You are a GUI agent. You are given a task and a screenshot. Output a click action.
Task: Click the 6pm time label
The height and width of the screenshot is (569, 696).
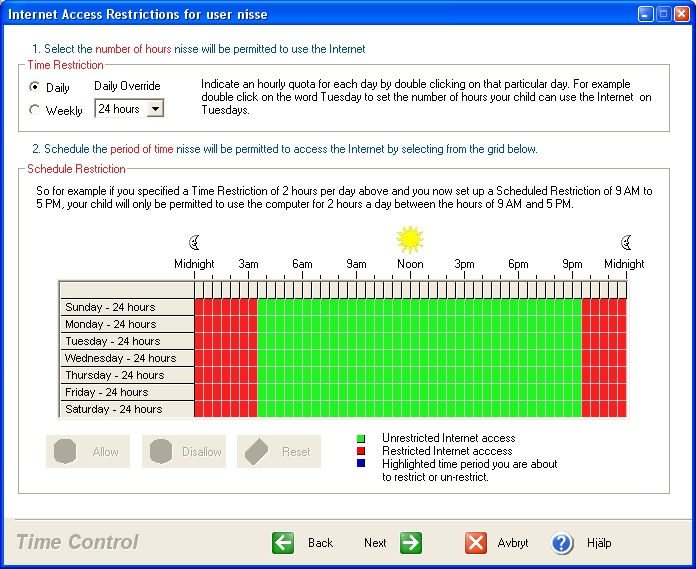click(518, 264)
